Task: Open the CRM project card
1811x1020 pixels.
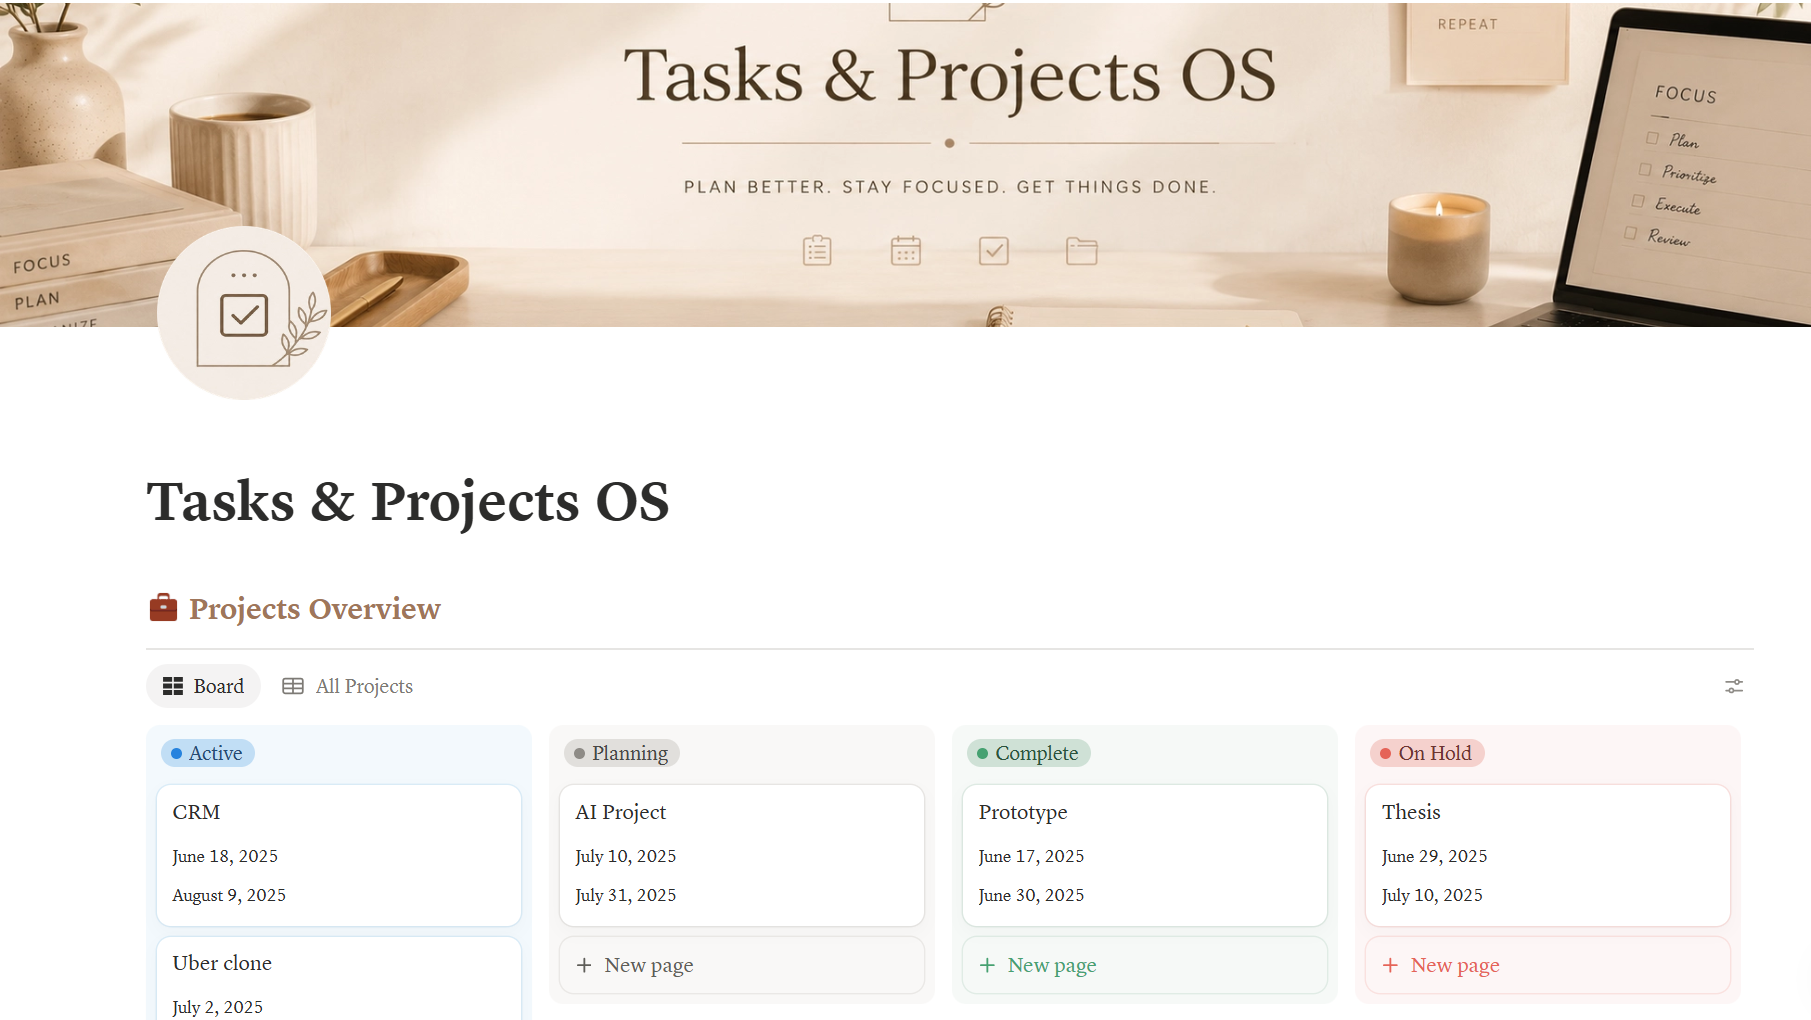Action: (x=339, y=855)
